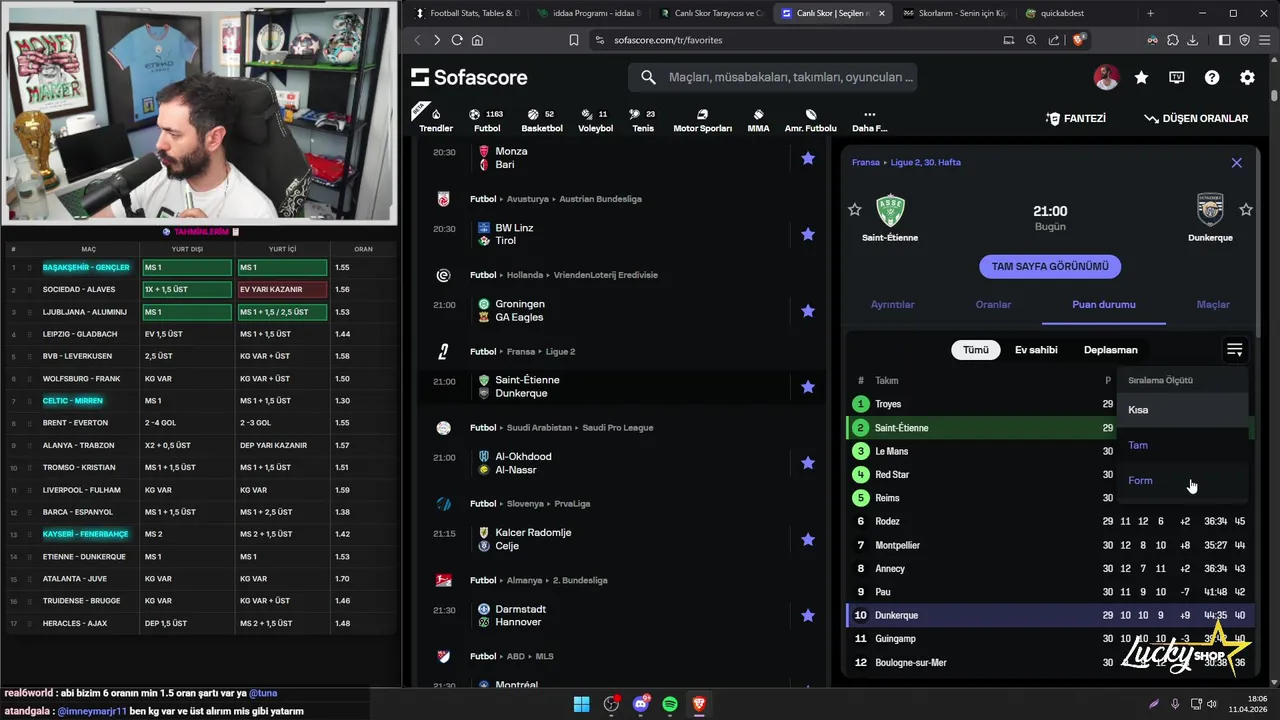Switch to iddaa Programı browser tab
1280x720 pixels.
click(x=589, y=13)
